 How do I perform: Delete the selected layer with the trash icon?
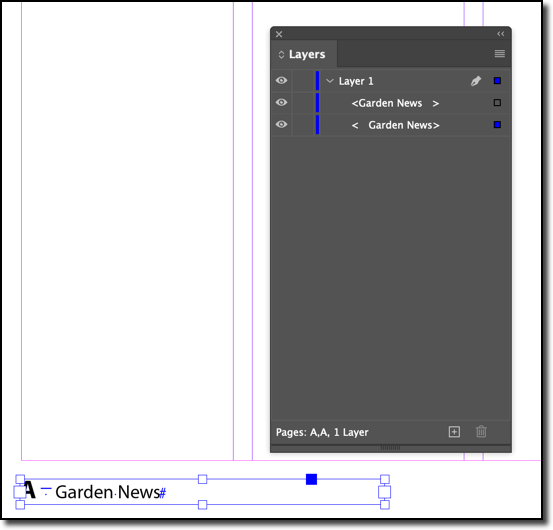click(481, 432)
